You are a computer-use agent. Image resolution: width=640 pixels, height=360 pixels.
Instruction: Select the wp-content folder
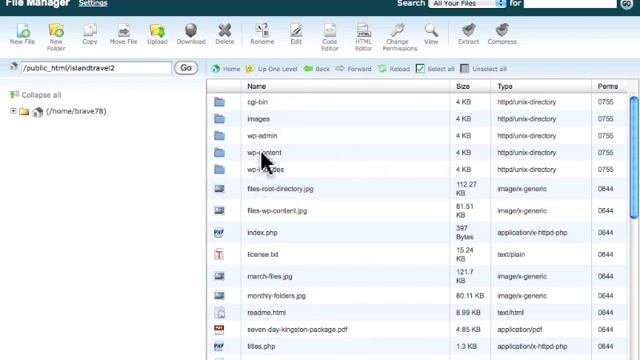(264, 153)
